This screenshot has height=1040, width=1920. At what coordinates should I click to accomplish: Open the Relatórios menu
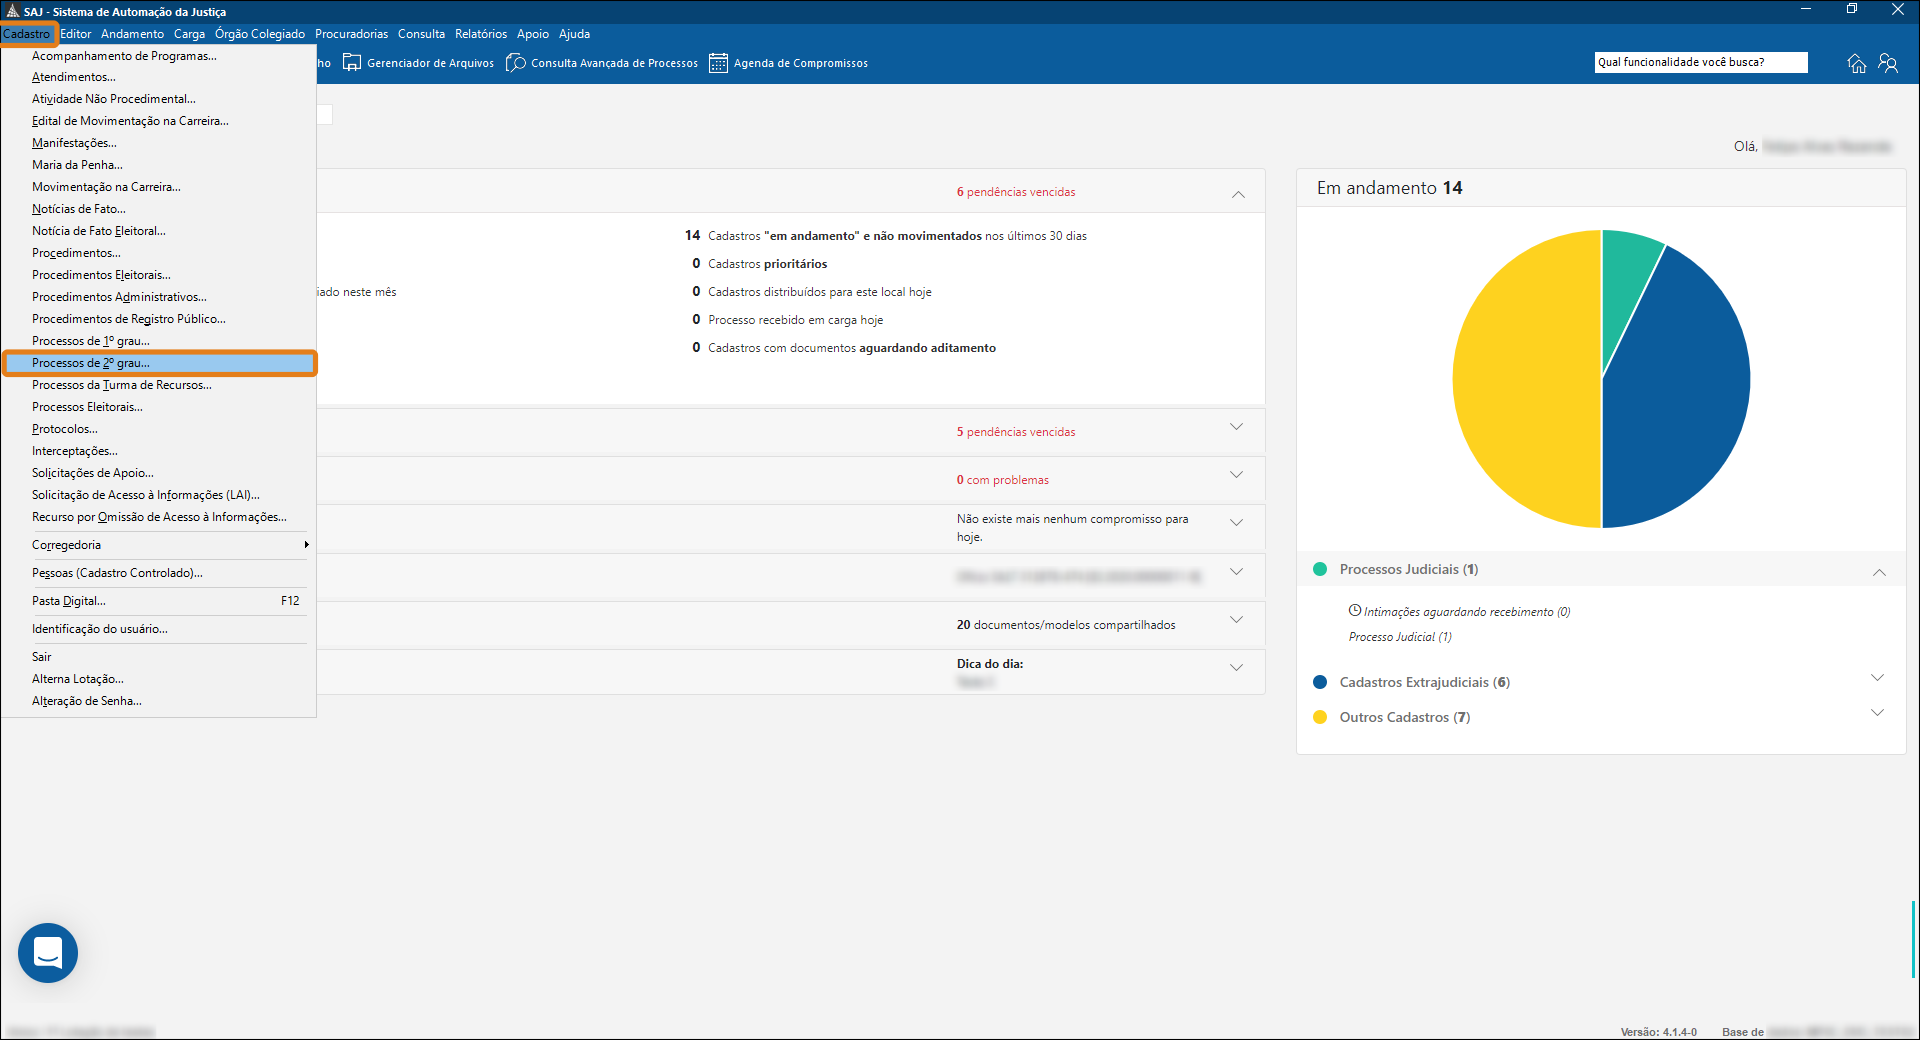481,34
